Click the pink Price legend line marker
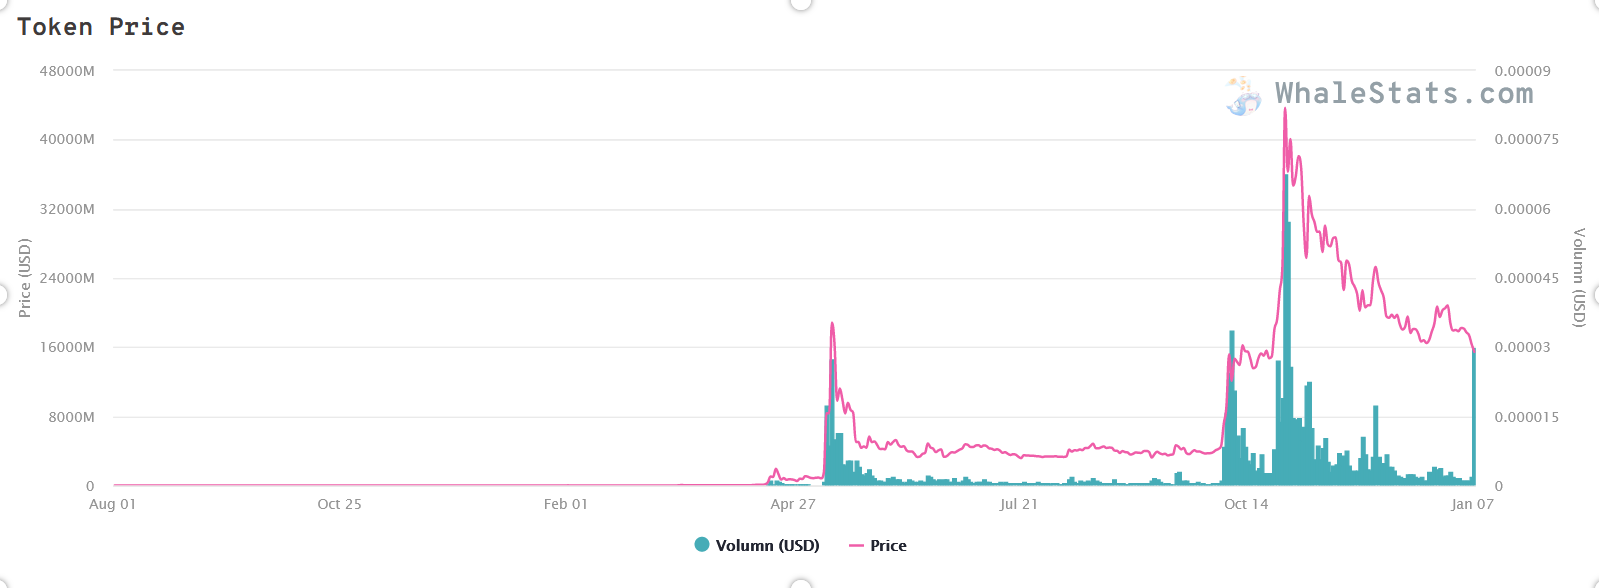This screenshot has height=588, width=1599. coord(856,546)
